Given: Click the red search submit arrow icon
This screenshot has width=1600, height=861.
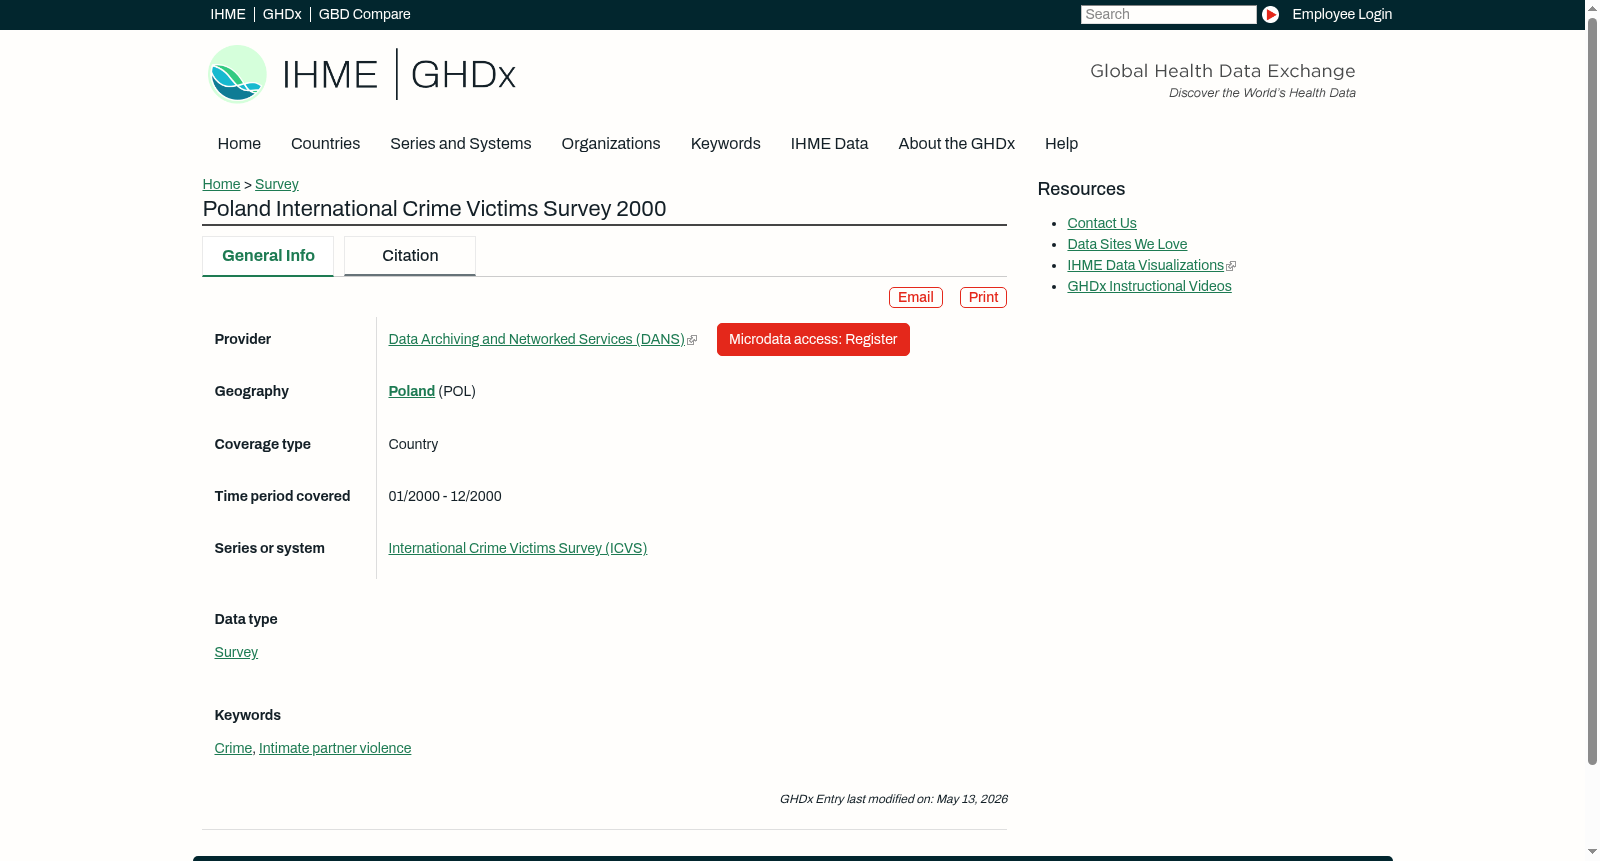Looking at the screenshot, I should click(1270, 14).
